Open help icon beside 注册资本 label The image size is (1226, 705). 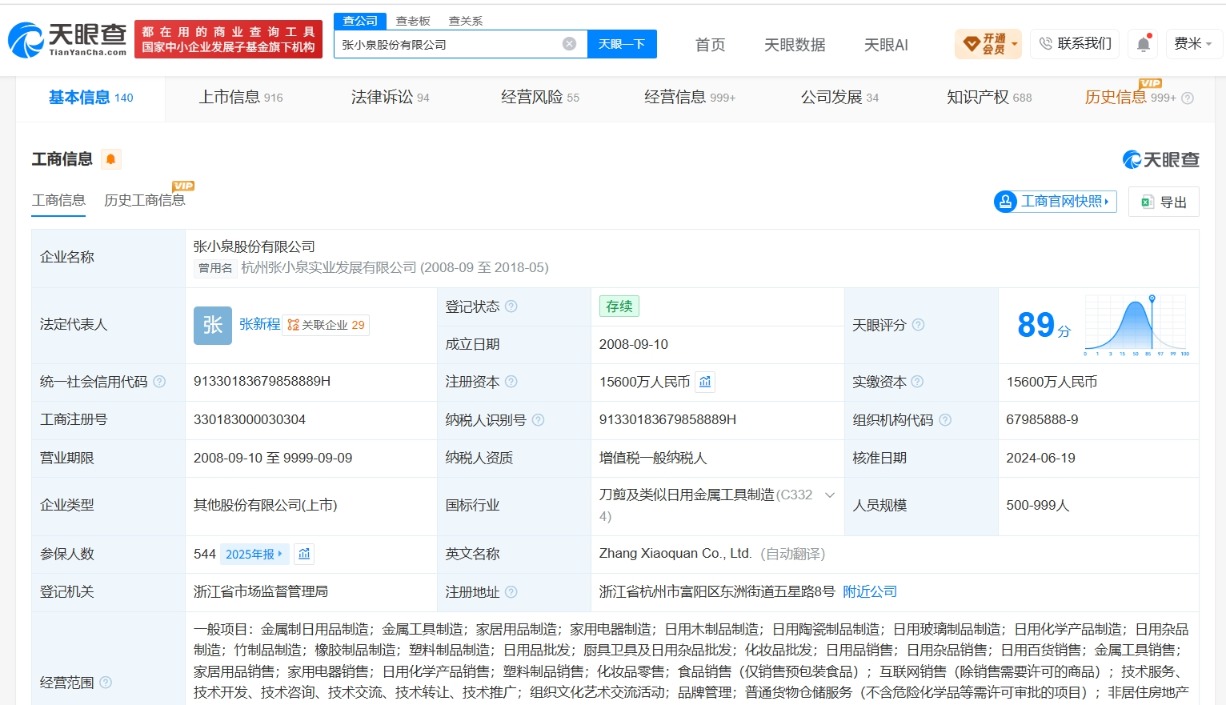pos(511,382)
